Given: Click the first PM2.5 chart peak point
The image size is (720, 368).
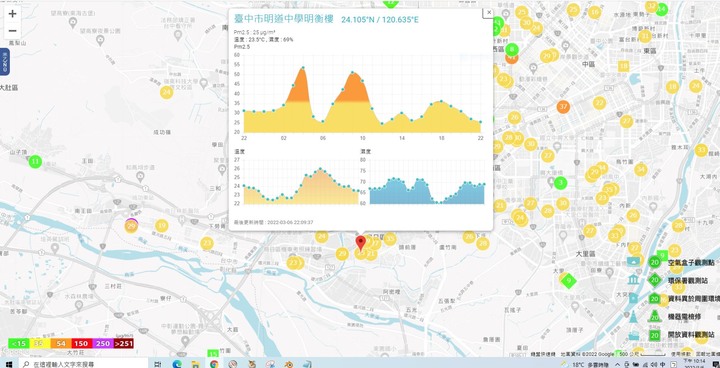Looking at the screenshot, I should (x=303, y=68).
